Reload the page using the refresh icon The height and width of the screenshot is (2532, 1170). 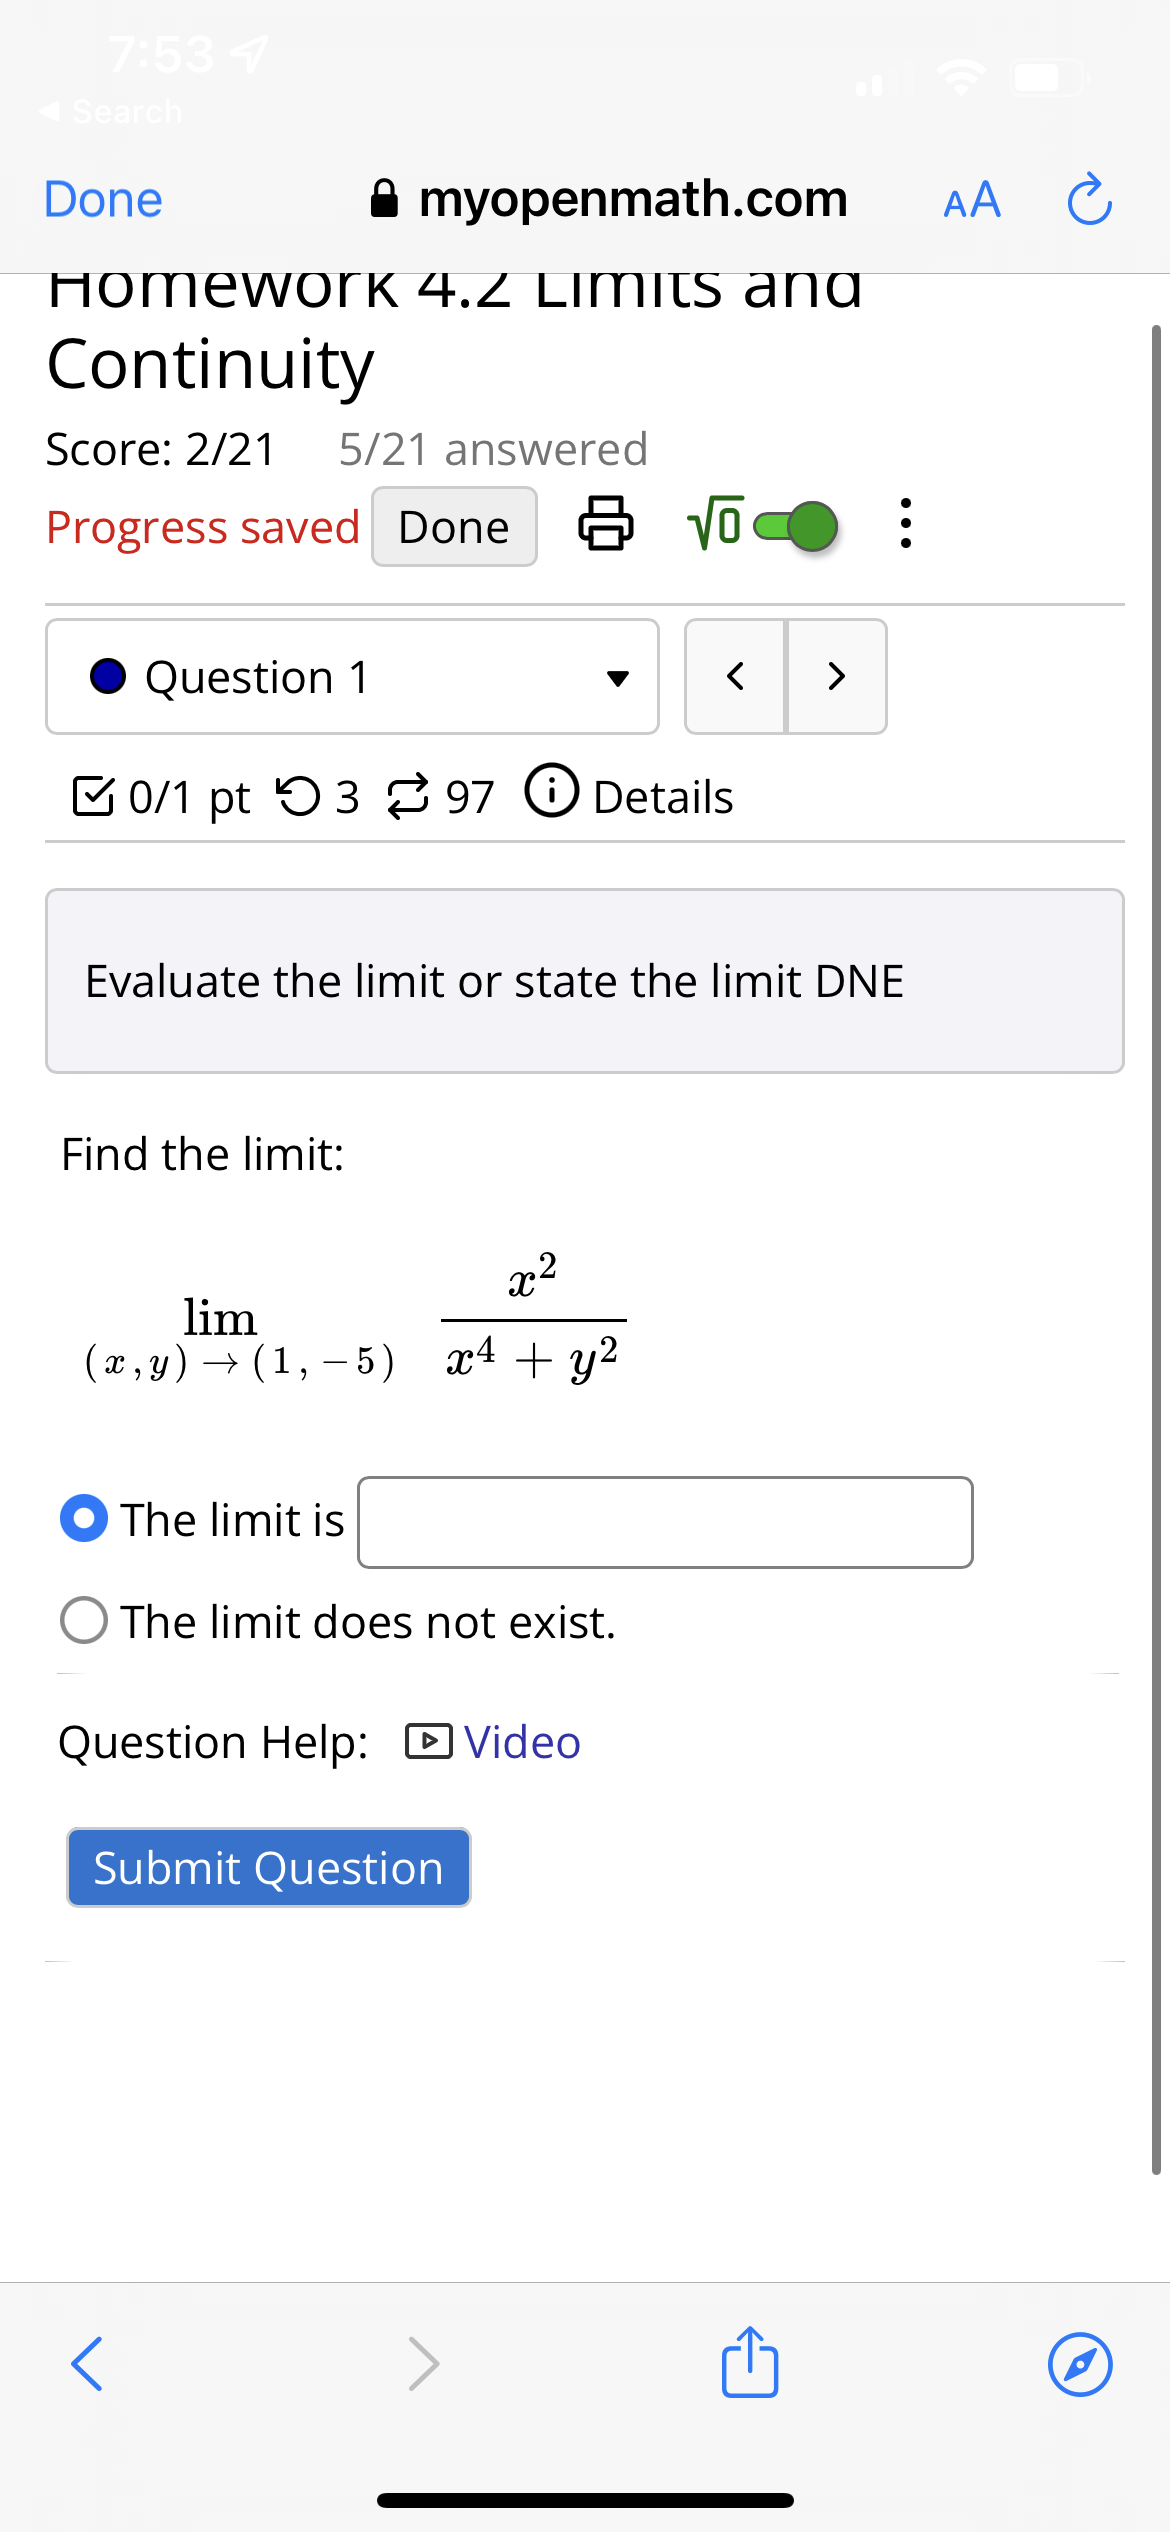point(1087,199)
